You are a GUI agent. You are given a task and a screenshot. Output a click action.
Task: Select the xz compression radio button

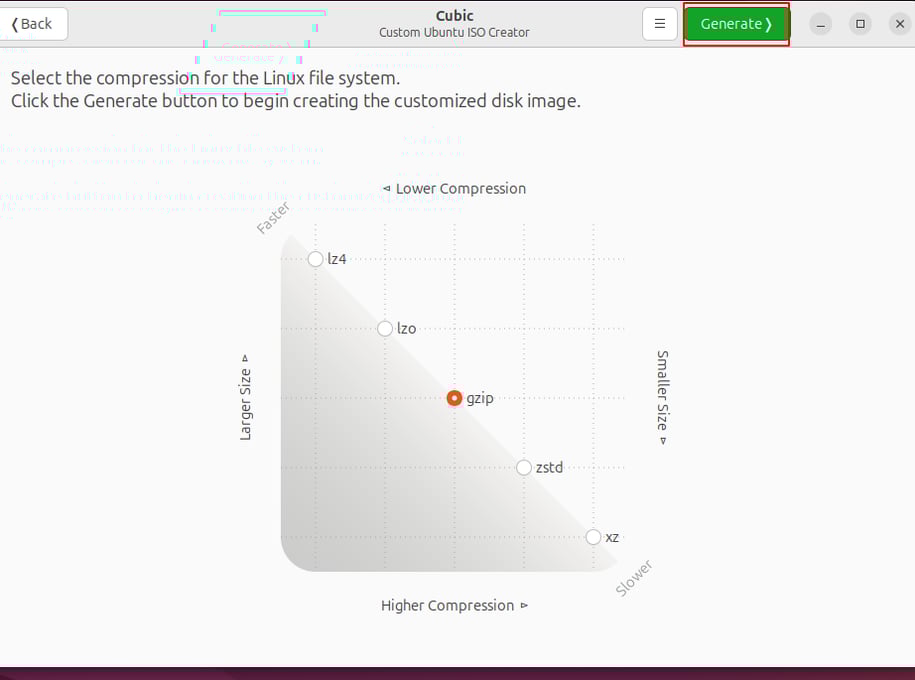coord(594,537)
